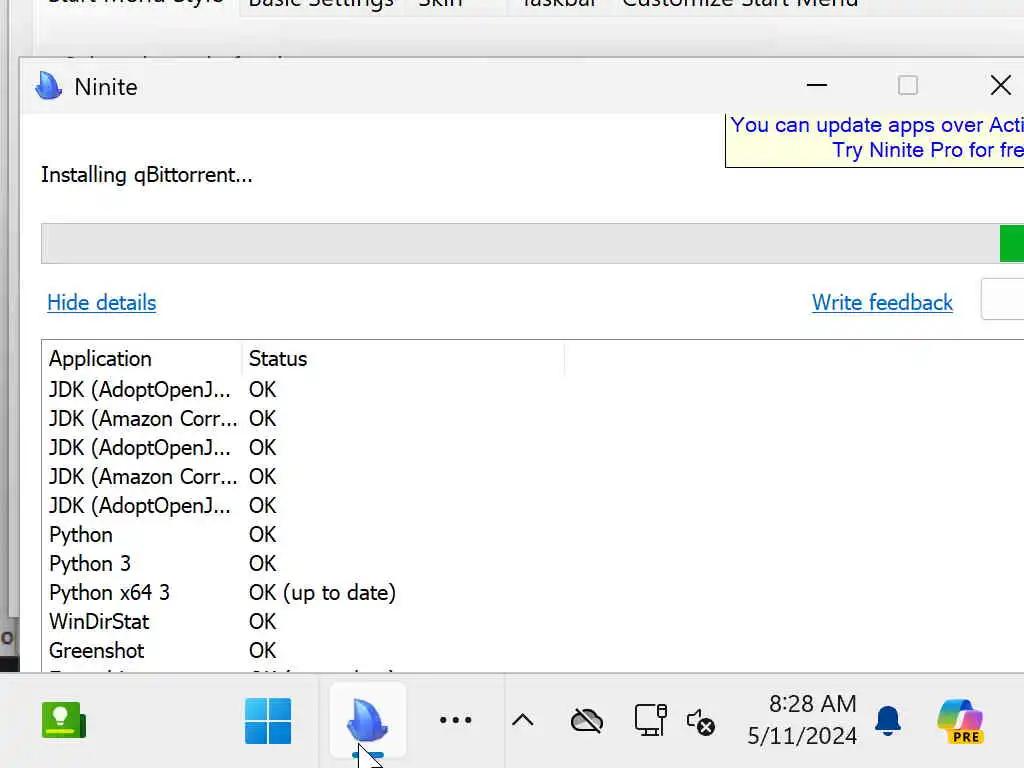Close the Ninite window
Screen dimensions: 1024x768
(1000, 86)
